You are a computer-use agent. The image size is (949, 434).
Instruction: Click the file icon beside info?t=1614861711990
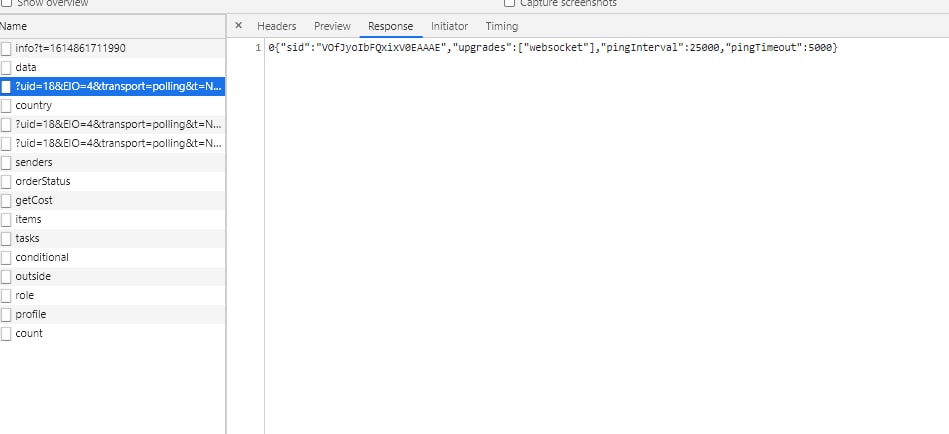pos(6,48)
